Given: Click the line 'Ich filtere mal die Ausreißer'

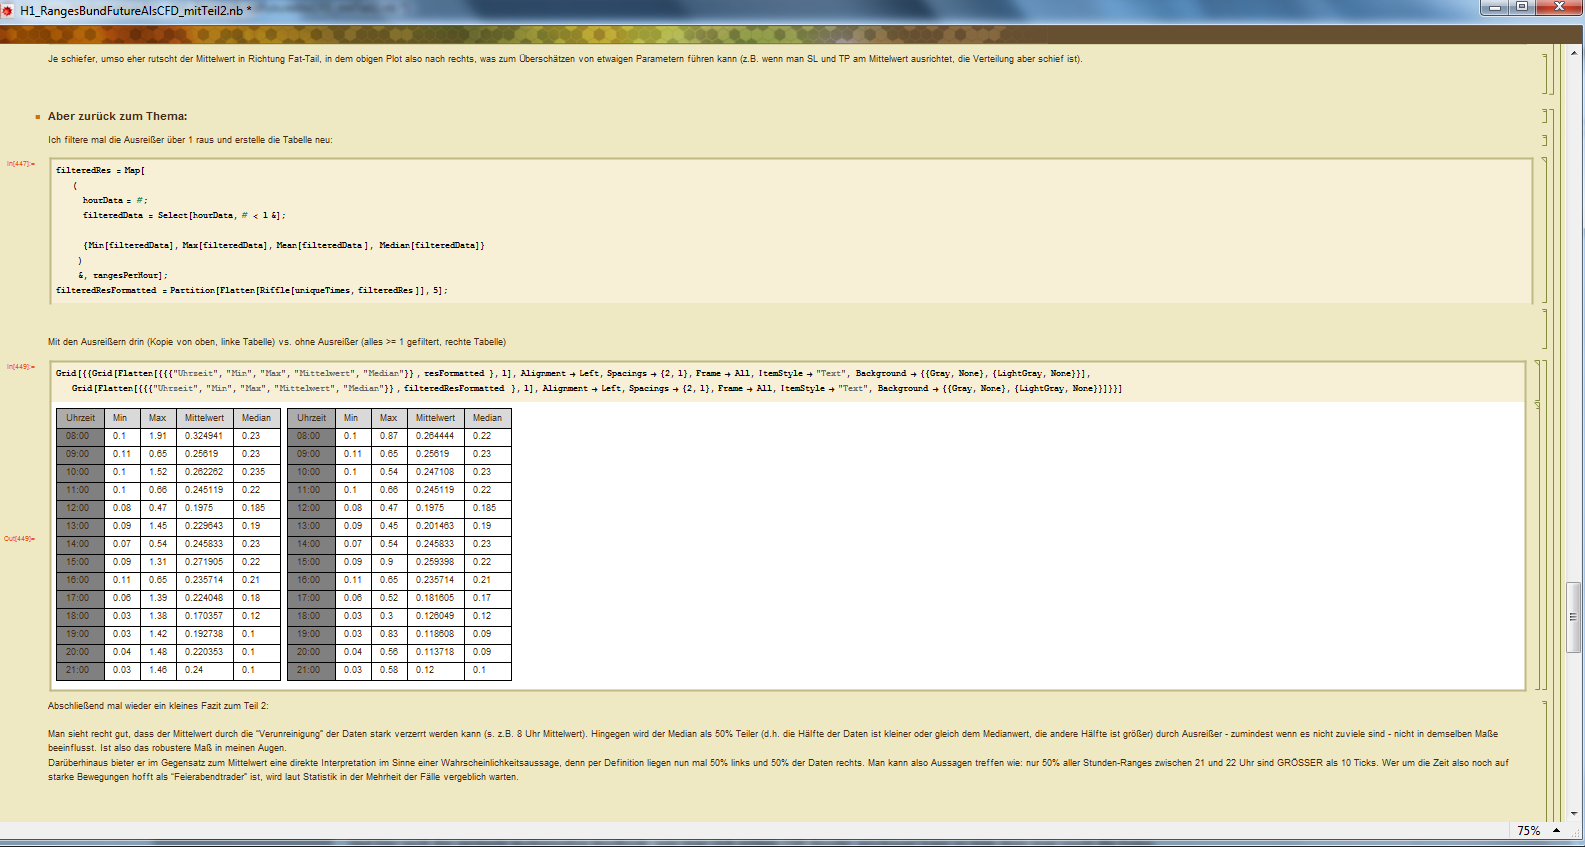Looking at the screenshot, I should (x=190, y=140).
